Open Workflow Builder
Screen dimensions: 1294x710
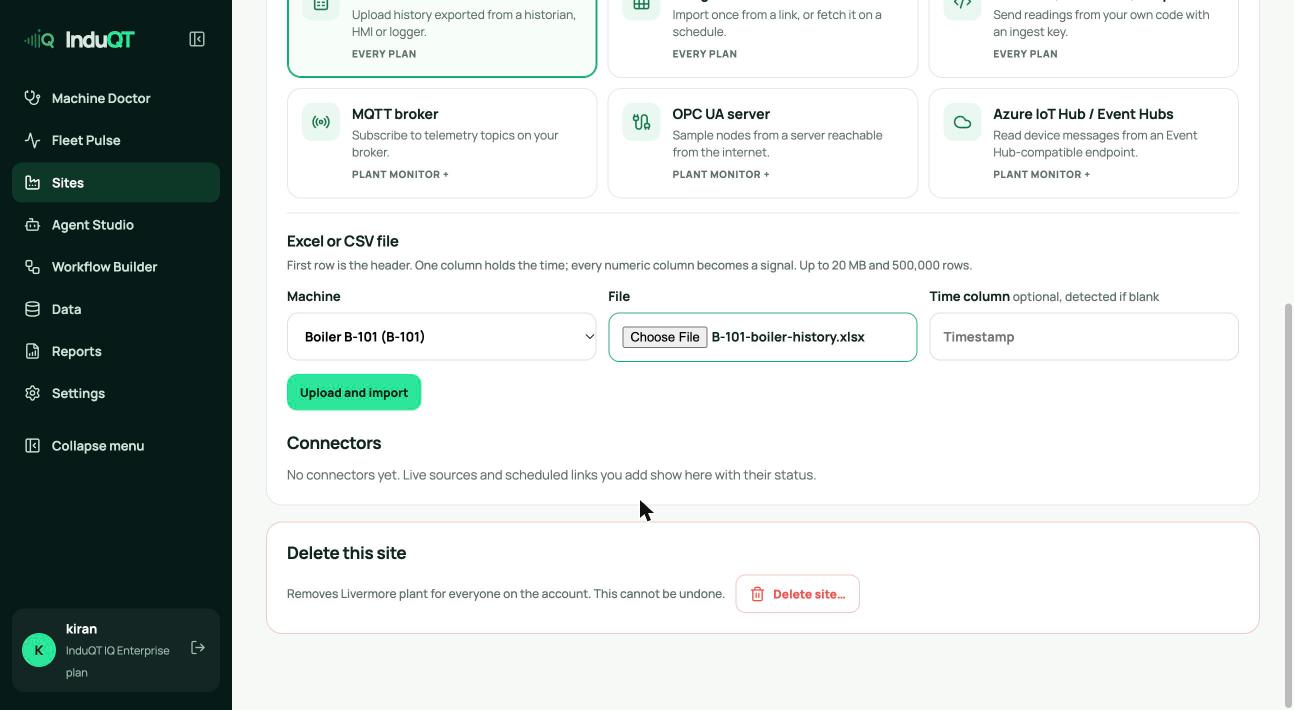click(116, 267)
